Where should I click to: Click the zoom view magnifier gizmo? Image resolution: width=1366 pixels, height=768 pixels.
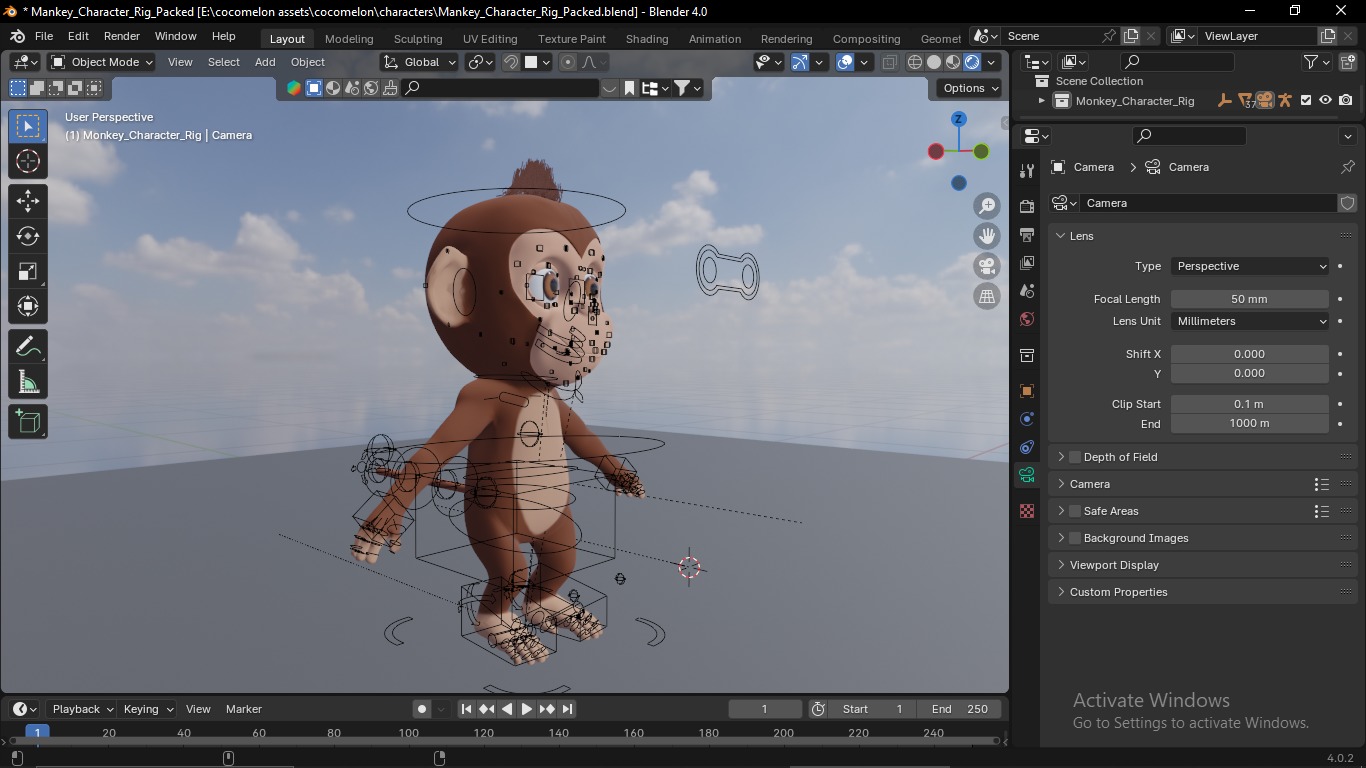click(987, 206)
